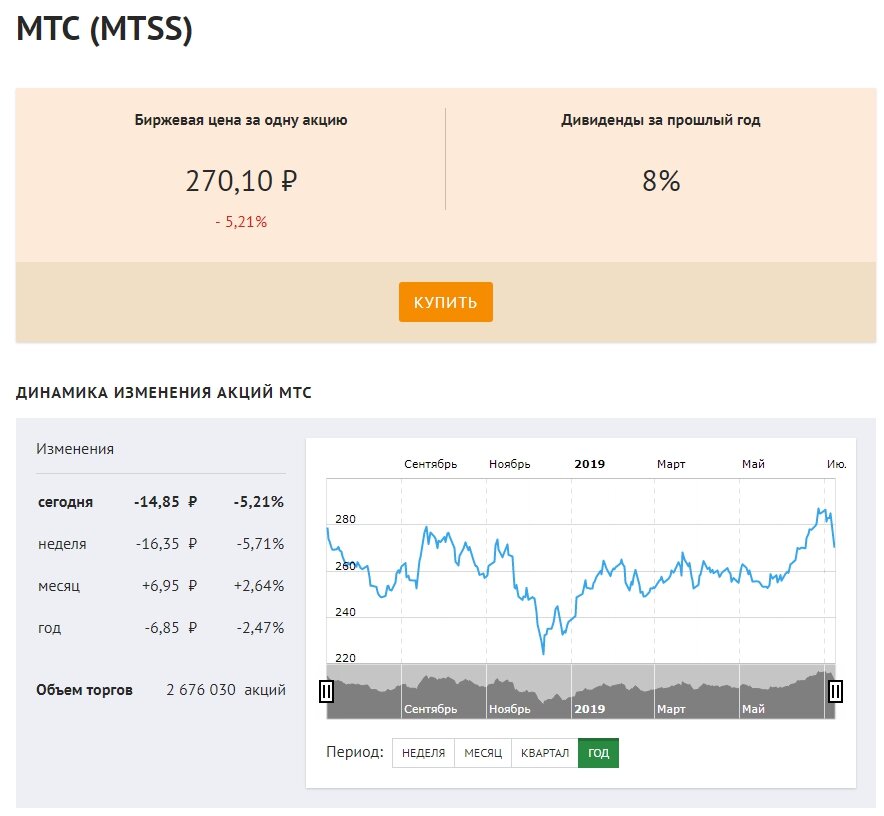
Task: Click the Сентябрь label above the chart
Action: coord(430,464)
